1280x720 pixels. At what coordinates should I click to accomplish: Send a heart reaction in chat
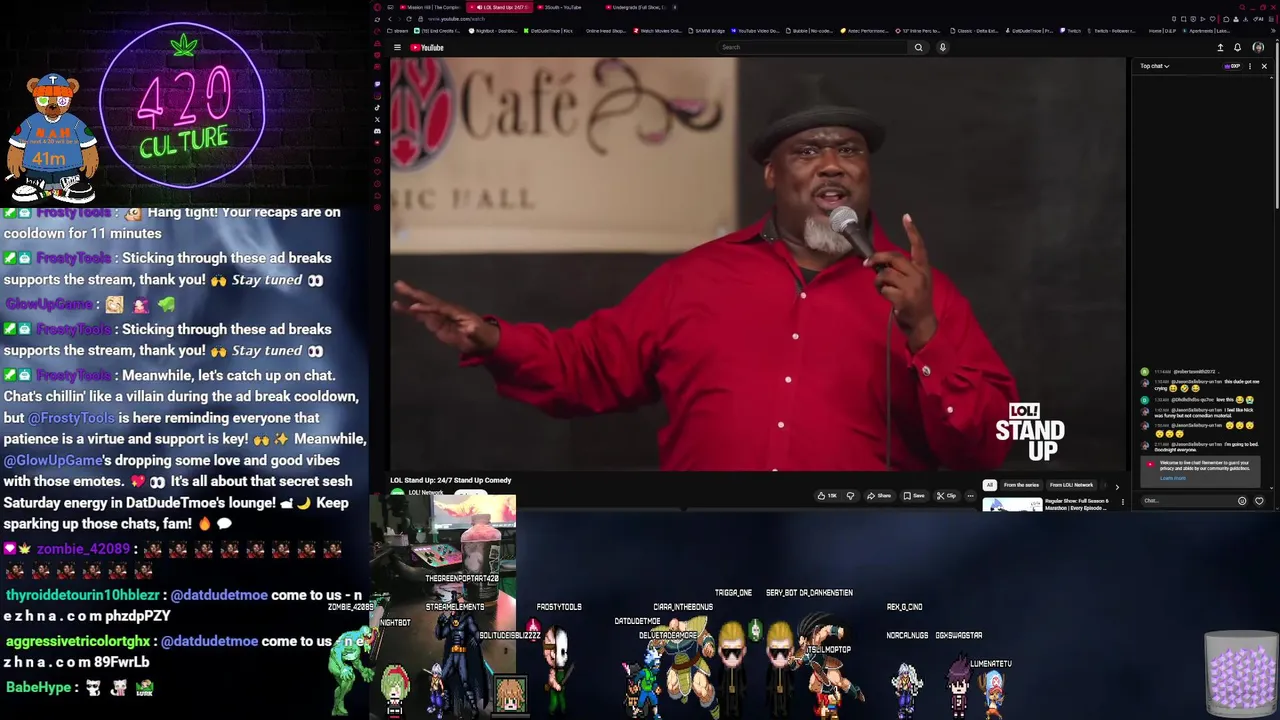1259,501
